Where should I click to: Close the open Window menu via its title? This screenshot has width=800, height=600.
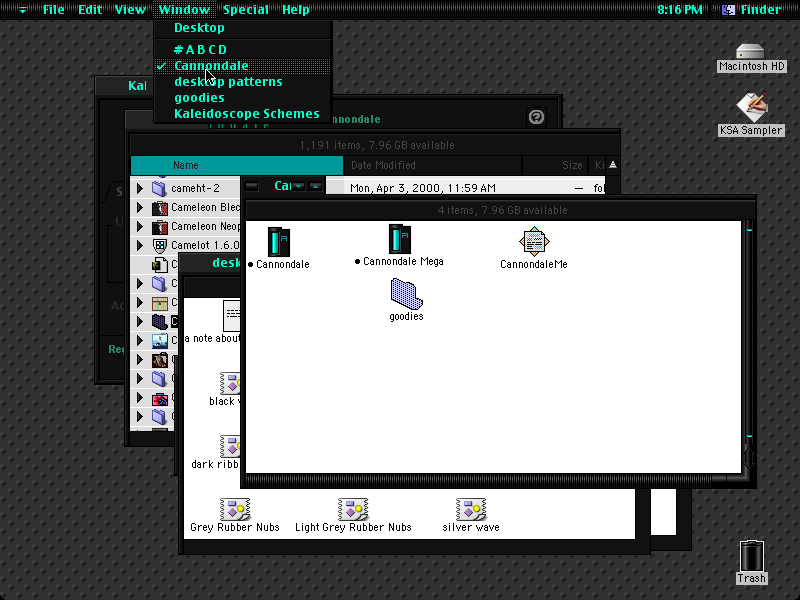tap(184, 10)
